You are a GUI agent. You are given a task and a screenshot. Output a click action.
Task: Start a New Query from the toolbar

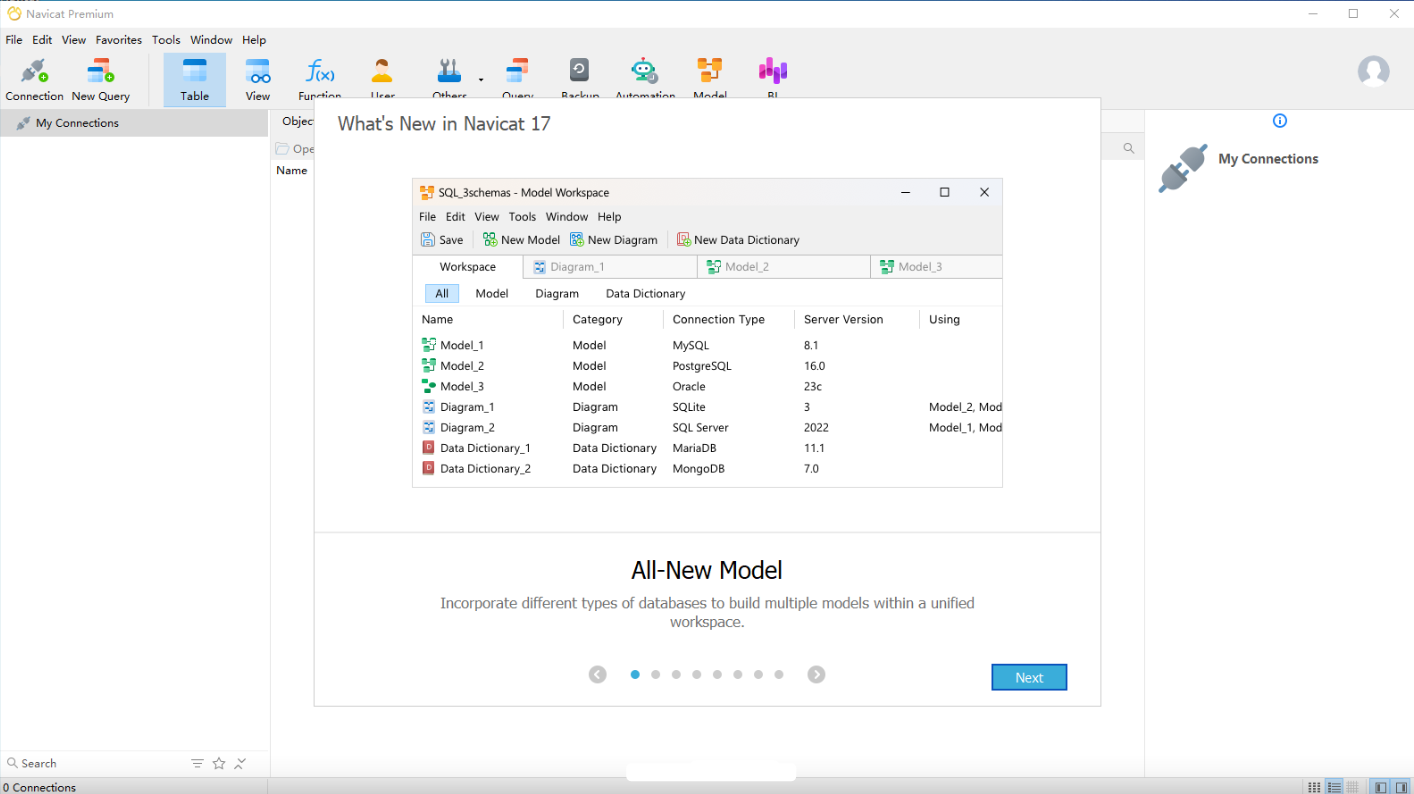tap(100, 80)
